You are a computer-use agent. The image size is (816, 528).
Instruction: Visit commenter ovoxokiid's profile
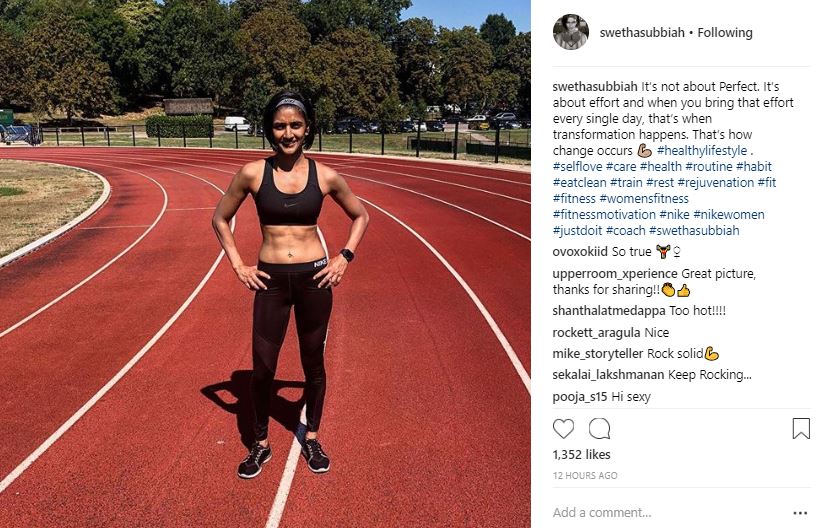[580, 252]
